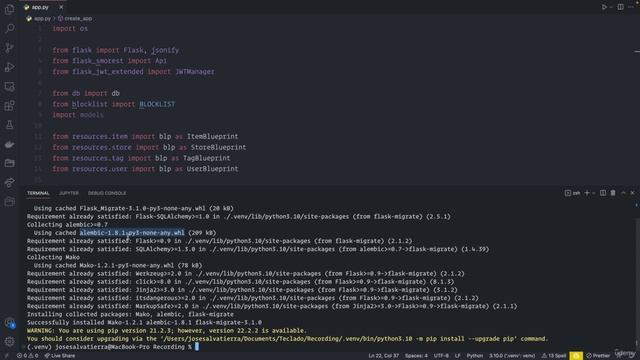Open the Remote Explorer view

pos(9,87)
